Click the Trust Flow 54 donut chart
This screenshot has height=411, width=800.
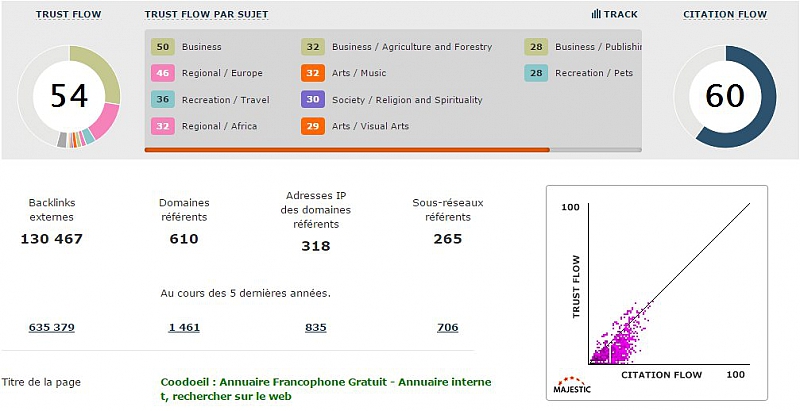[x=70, y=96]
